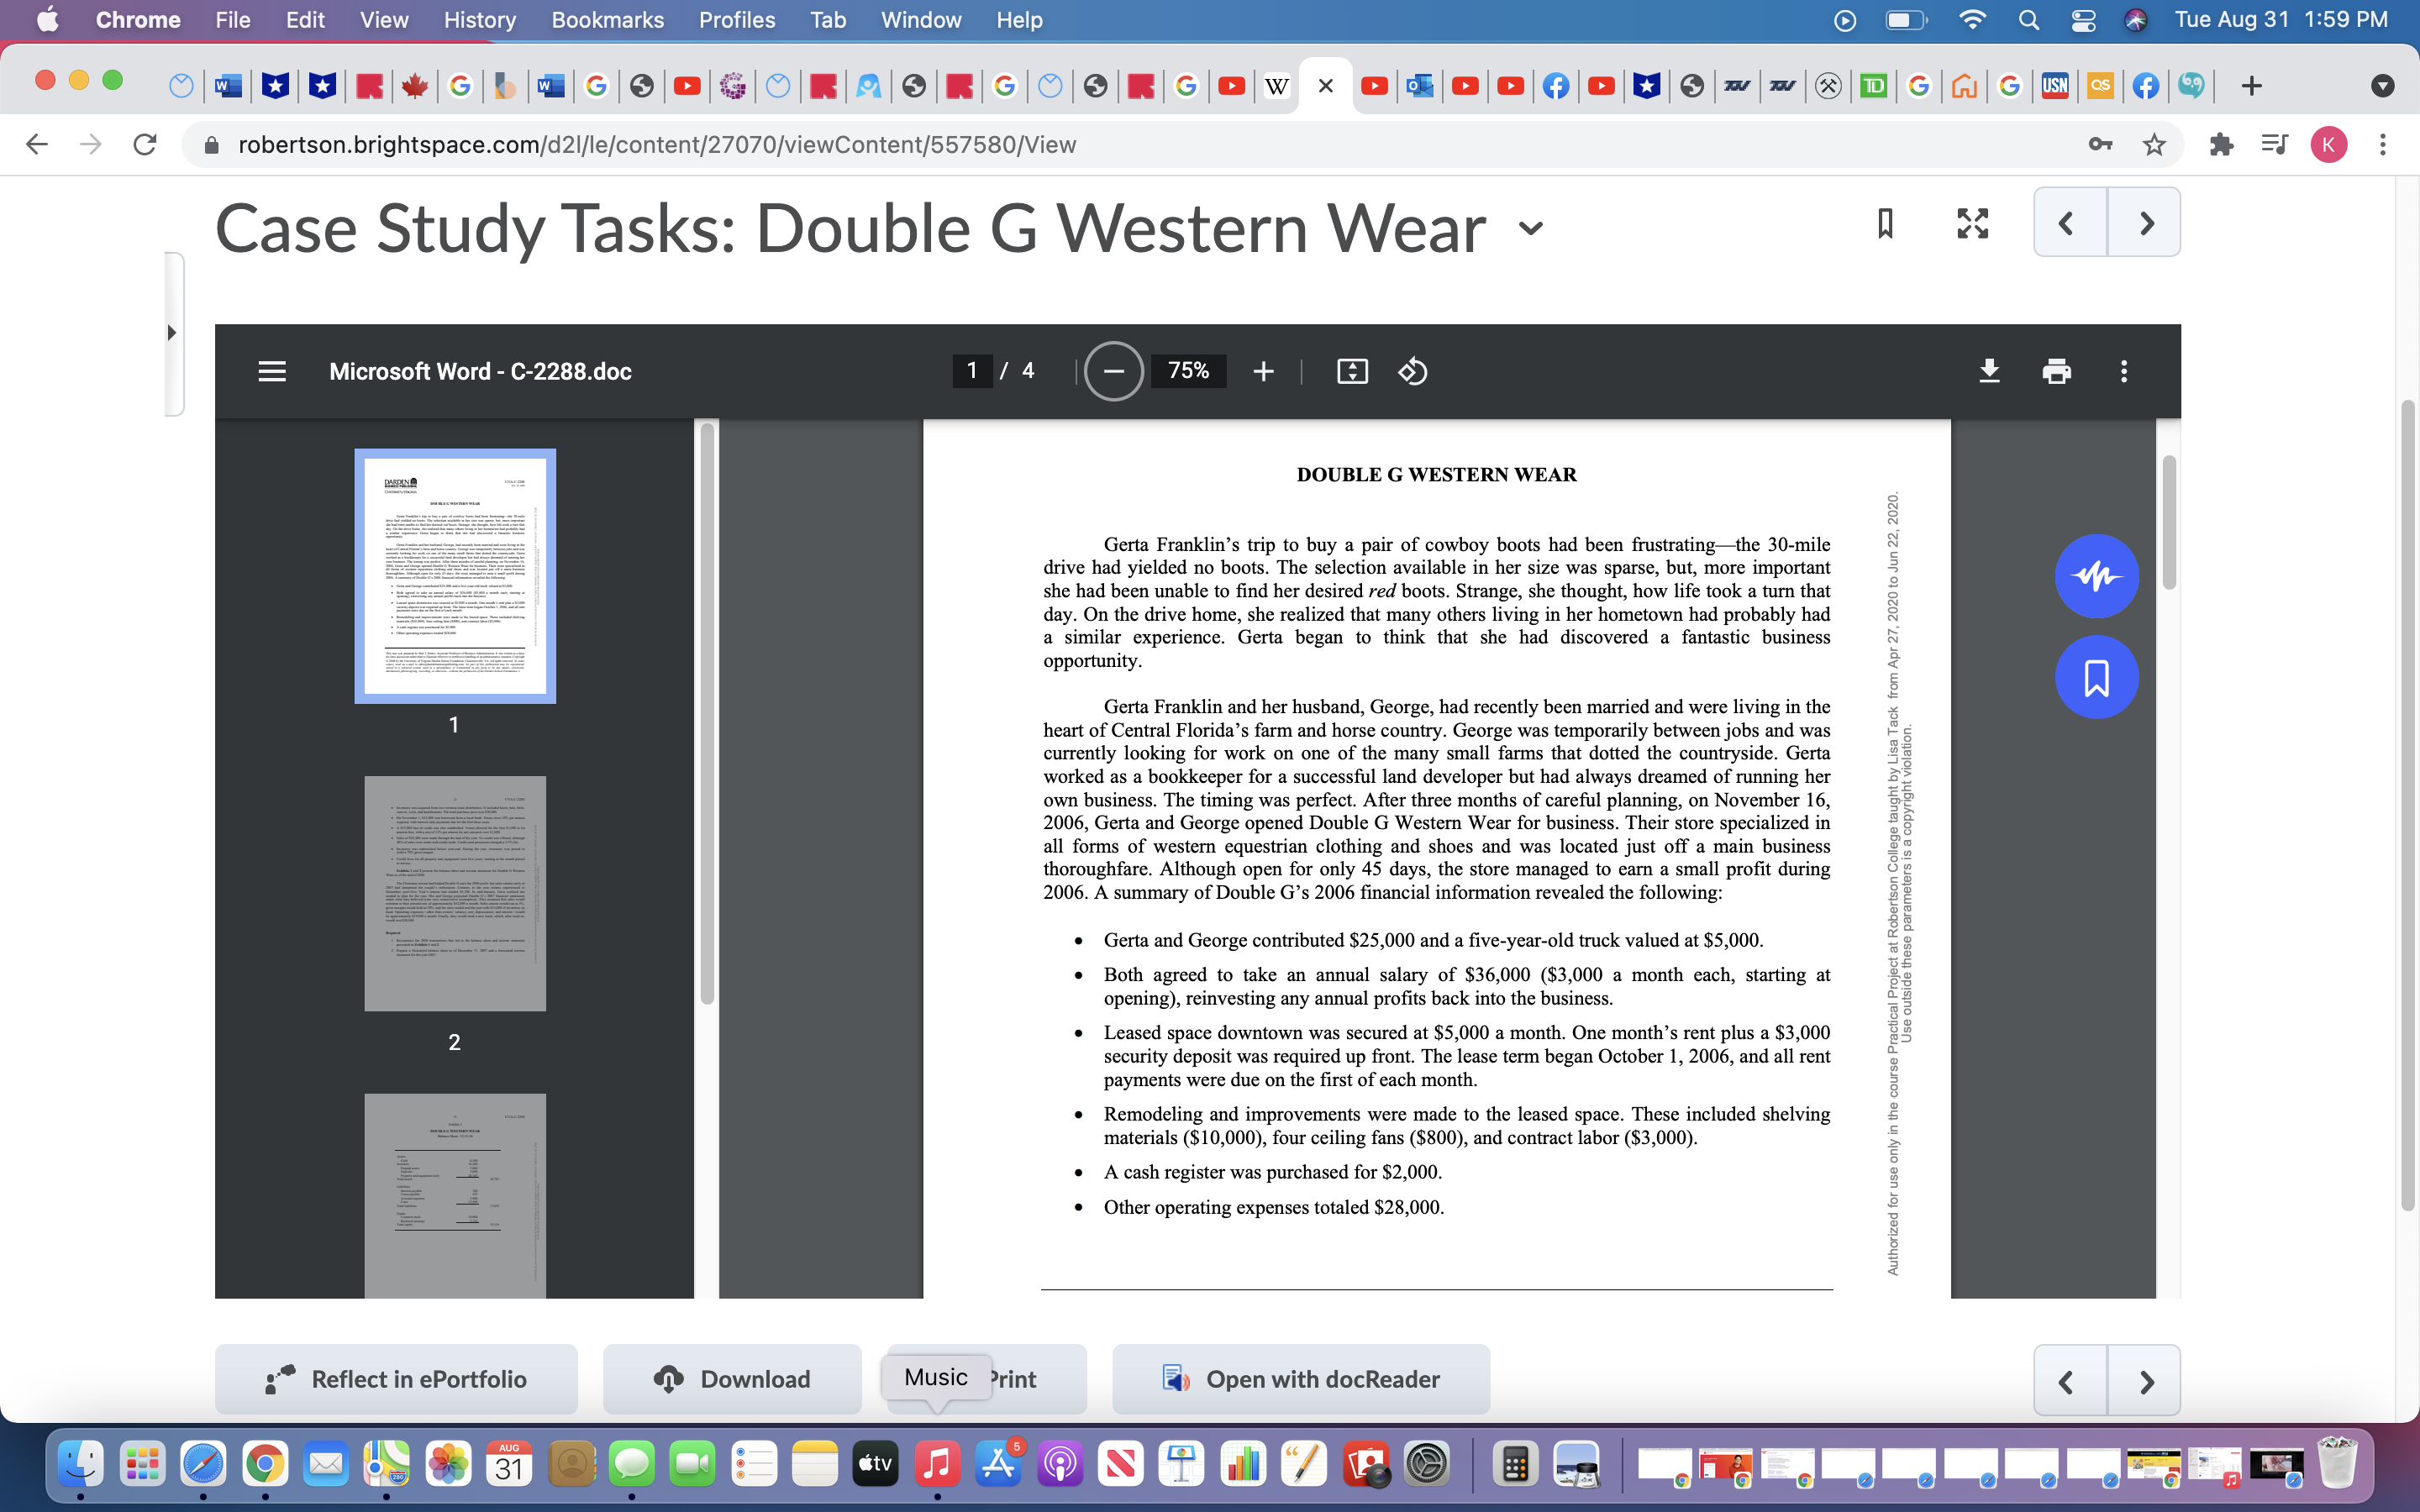Download the PDF from viewer toolbar
This screenshot has width=2420, height=1512.
coord(1990,371)
